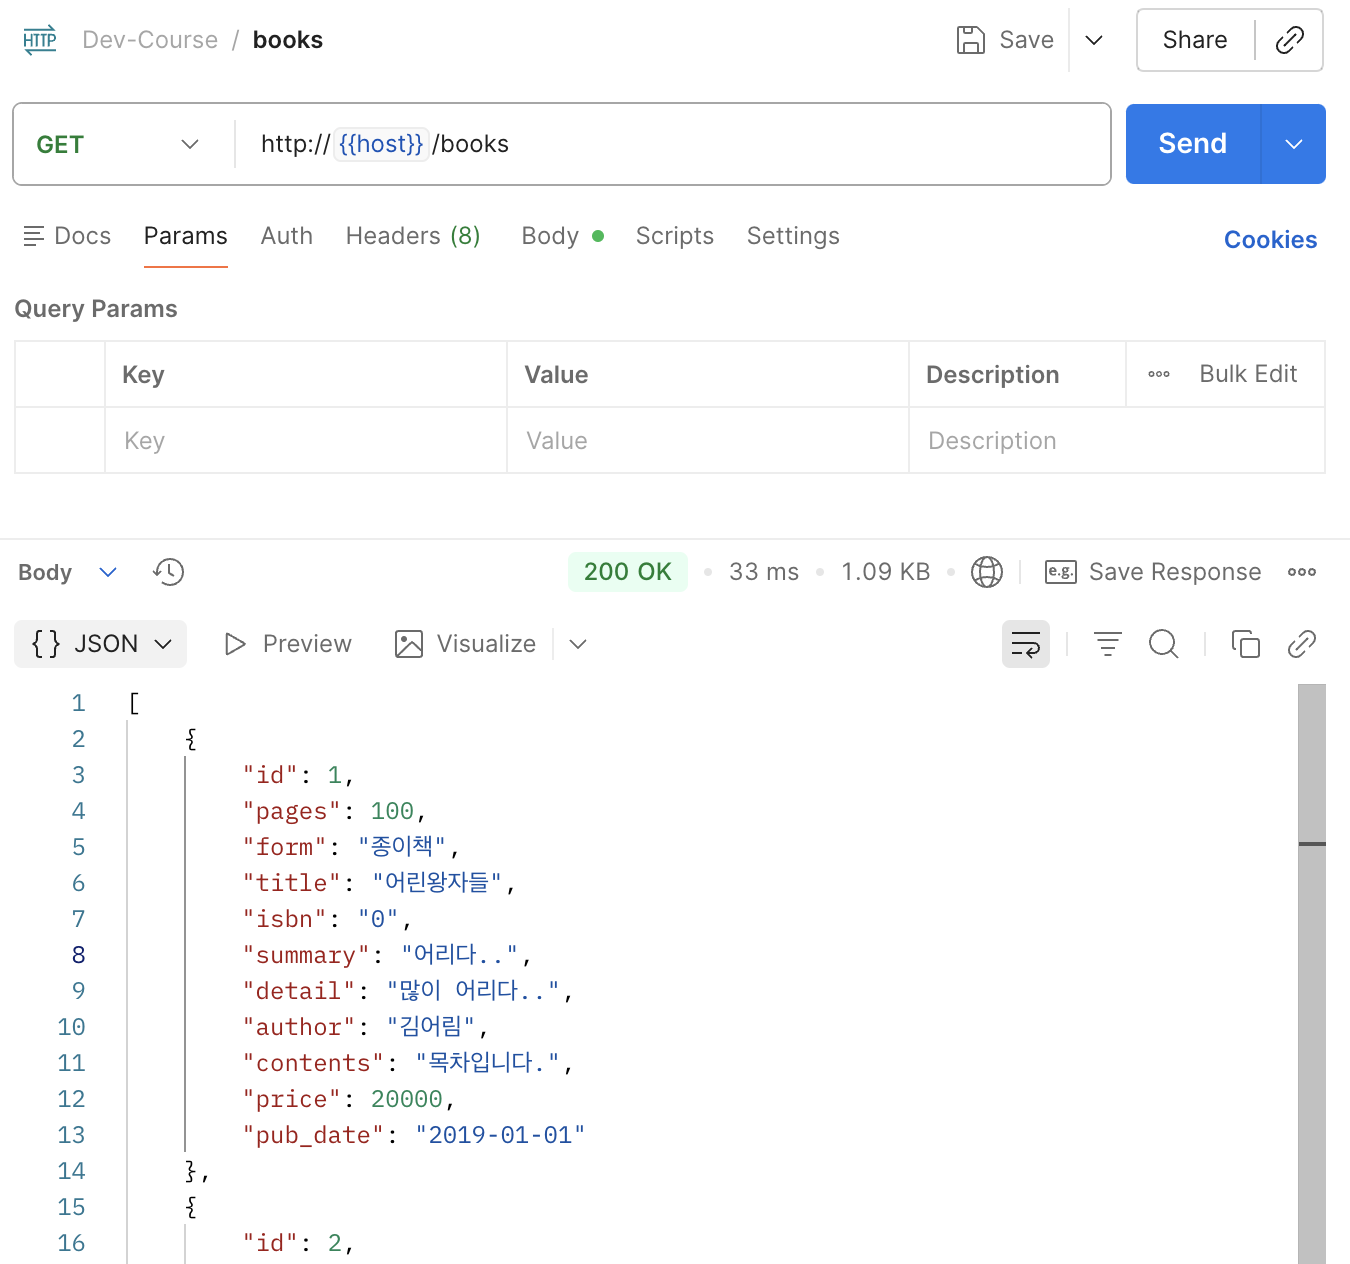Image resolution: width=1350 pixels, height=1264 pixels.
Task: Switch to the Headers (8) tab
Action: tap(413, 236)
